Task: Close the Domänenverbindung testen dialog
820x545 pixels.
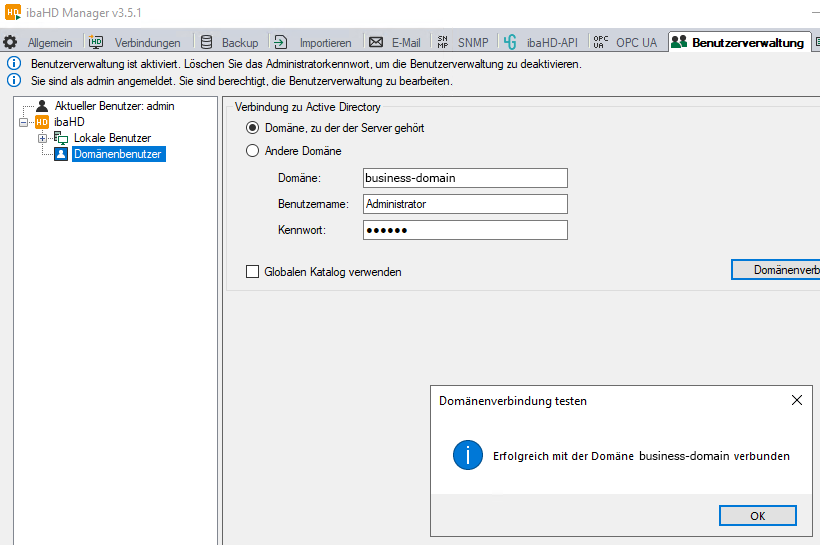Action: pos(797,400)
